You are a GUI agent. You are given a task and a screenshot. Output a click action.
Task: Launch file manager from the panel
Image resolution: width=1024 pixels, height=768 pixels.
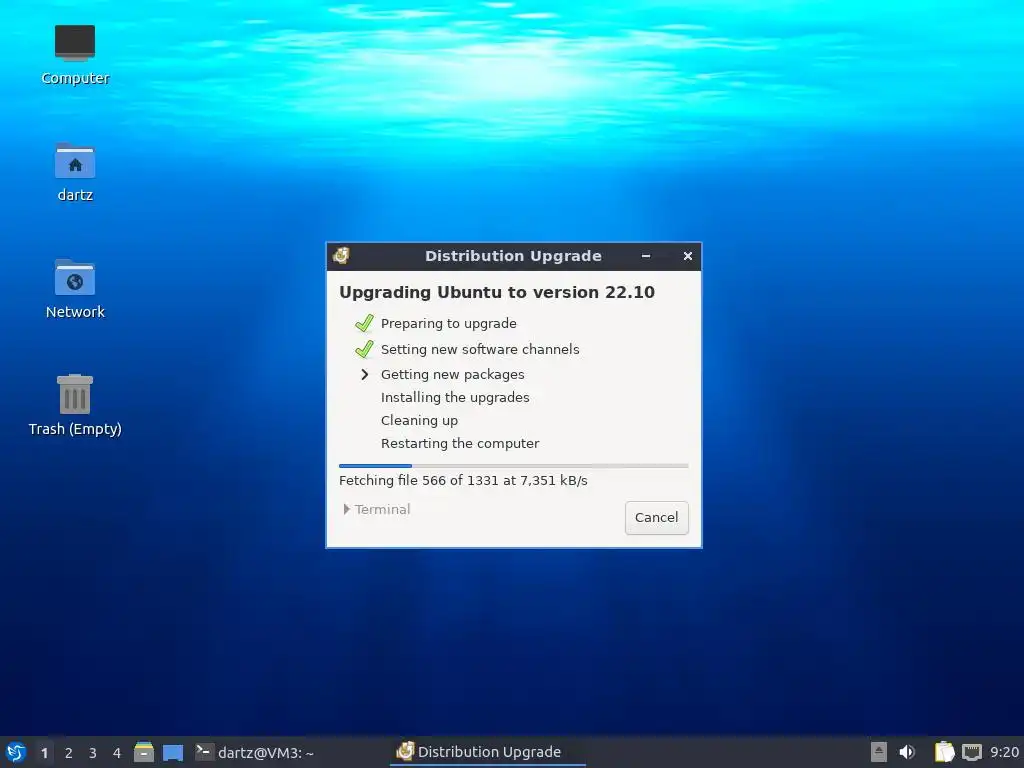coord(144,752)
